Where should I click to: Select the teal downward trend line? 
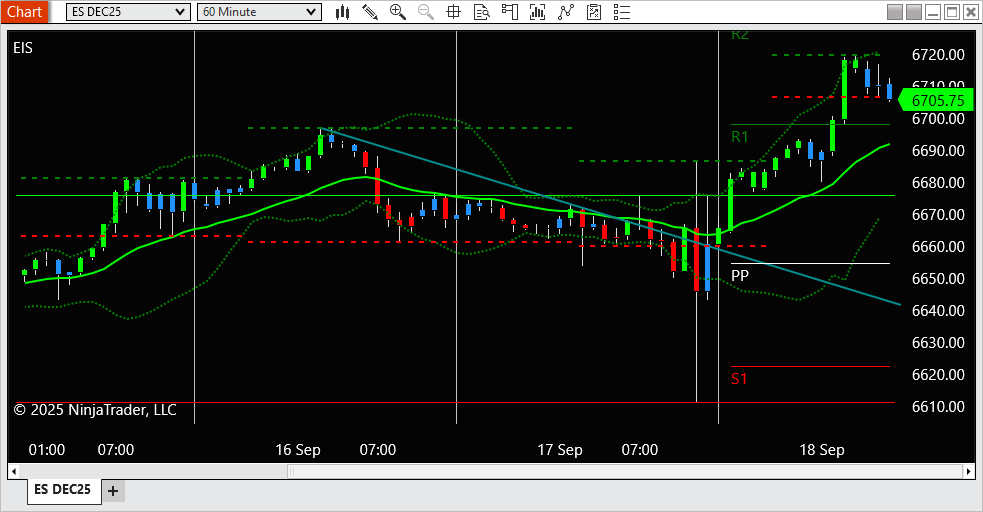(609, 216)
